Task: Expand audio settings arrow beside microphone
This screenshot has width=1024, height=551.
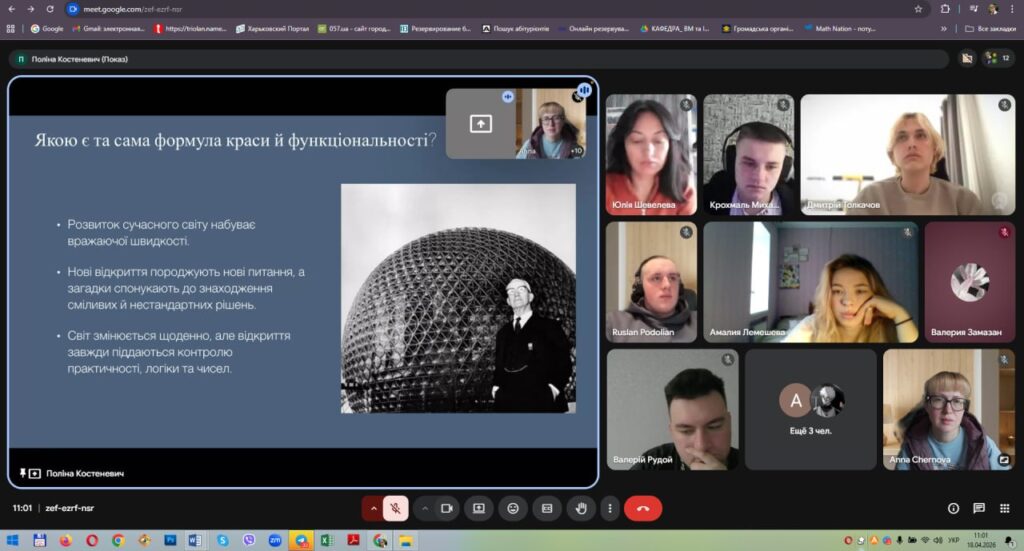Action: 373,508
